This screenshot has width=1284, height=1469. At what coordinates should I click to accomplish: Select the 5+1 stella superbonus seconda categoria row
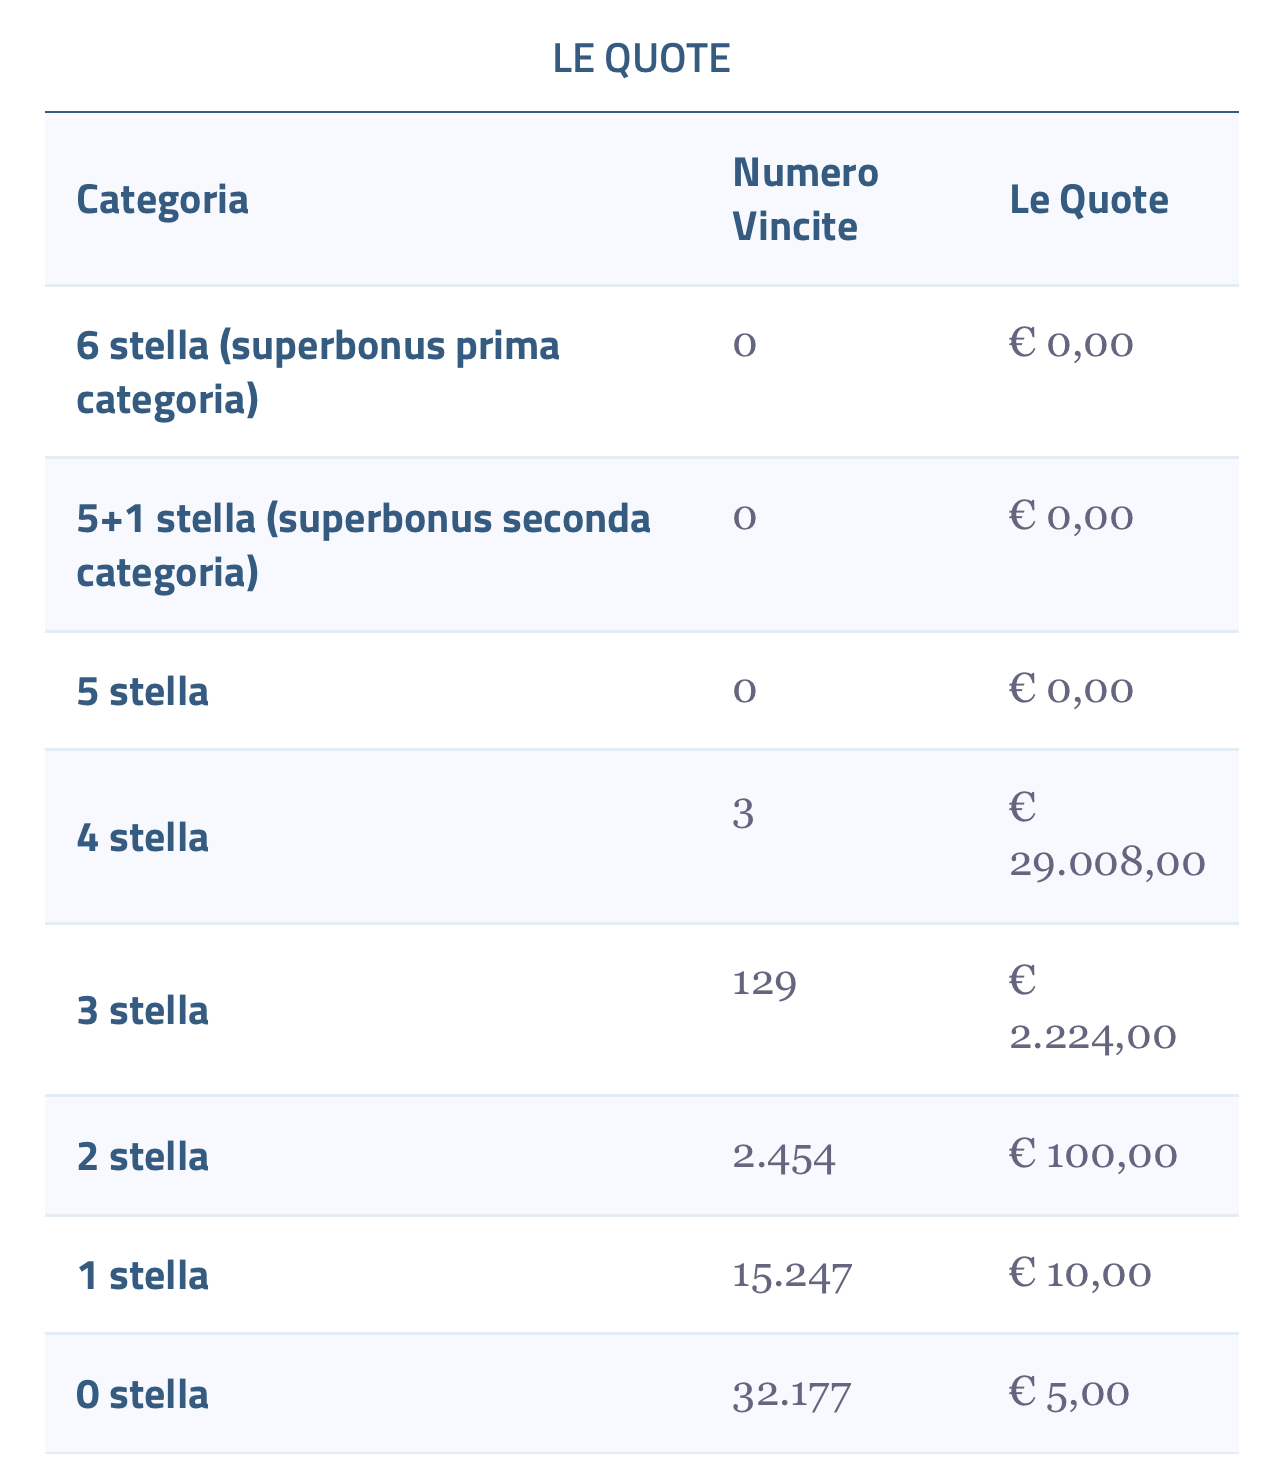(x=642, y=545)
